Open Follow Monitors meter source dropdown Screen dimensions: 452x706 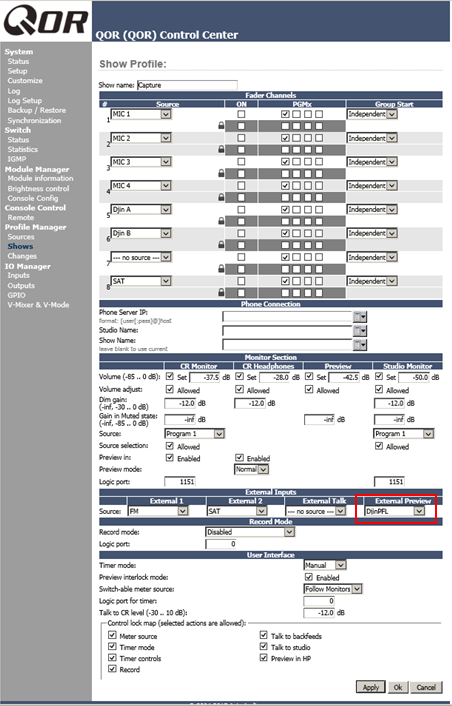333,589
